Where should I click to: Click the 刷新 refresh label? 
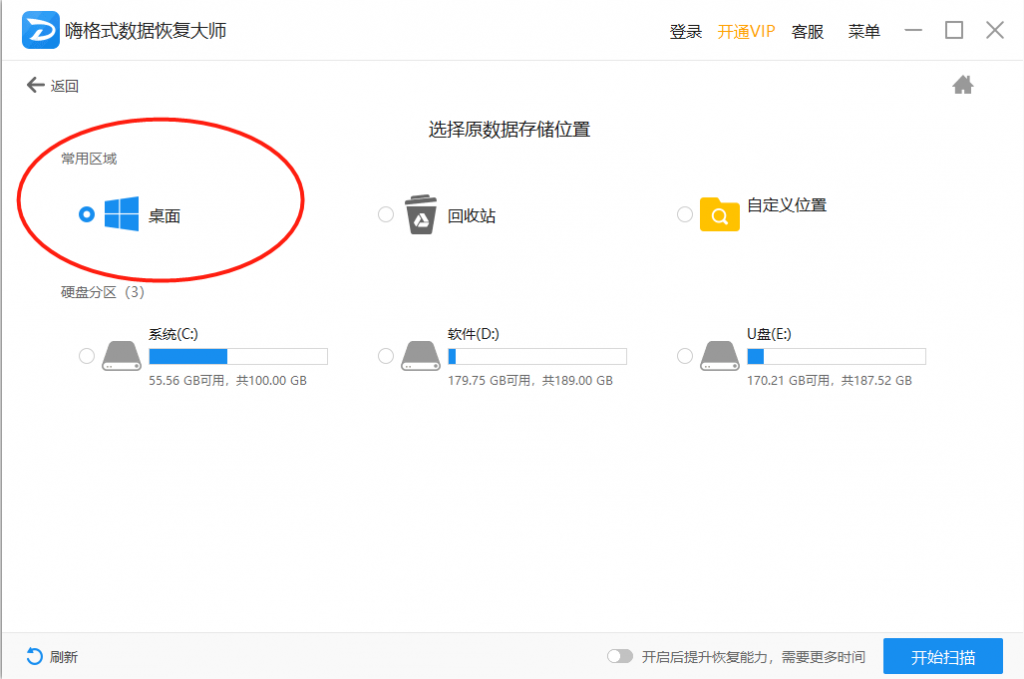64,657
